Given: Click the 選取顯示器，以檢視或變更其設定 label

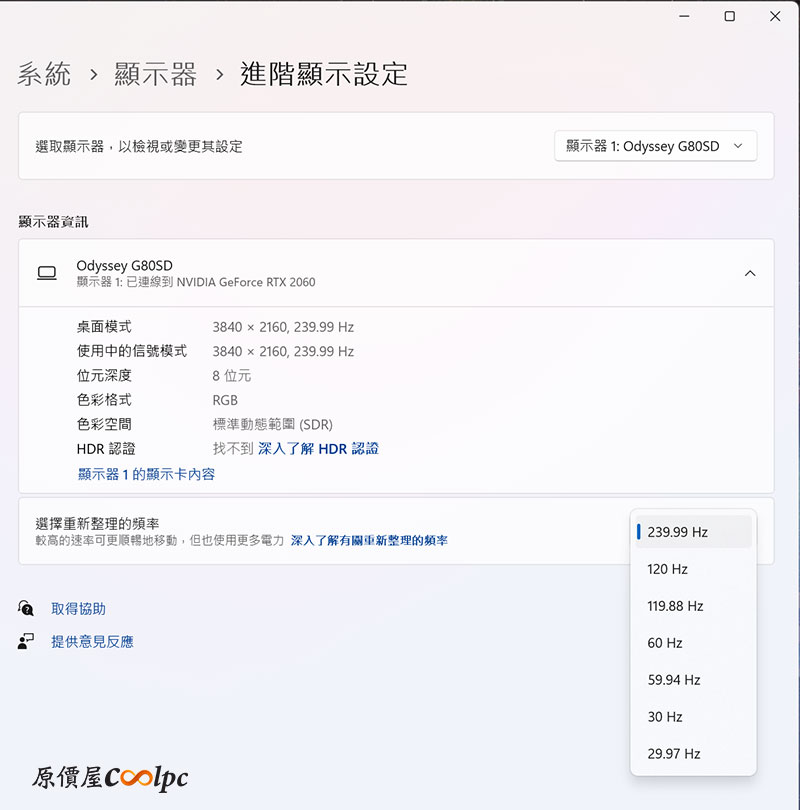Looking at the screenshot, I should coord(139,146).
